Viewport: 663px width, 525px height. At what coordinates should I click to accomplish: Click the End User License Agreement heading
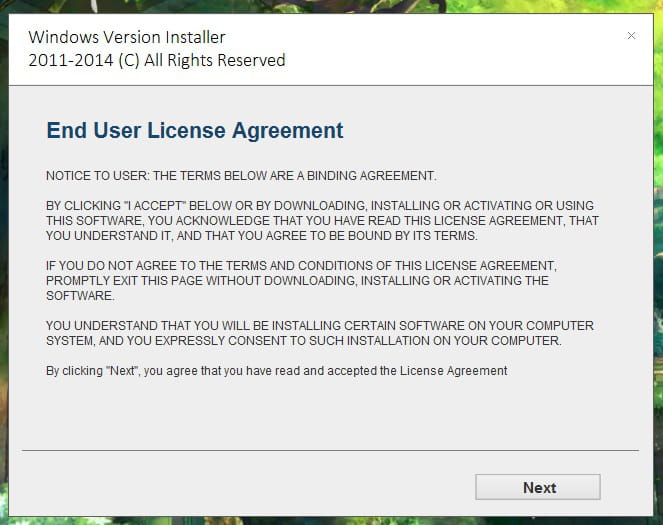tap(195, 130)
